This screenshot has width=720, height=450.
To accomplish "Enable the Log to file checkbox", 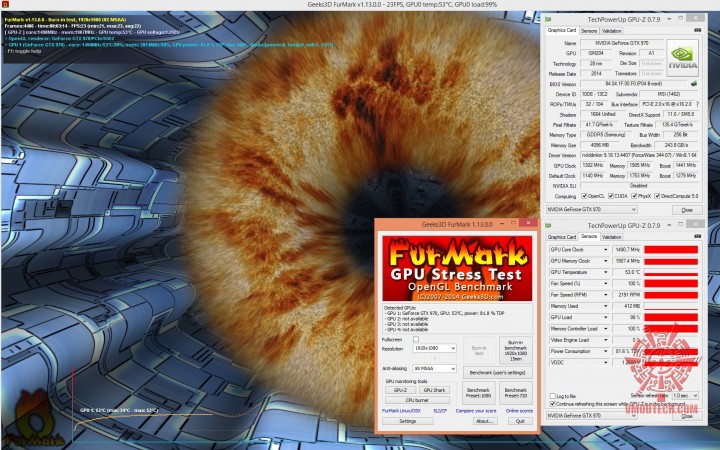I will (x=552, y=396).
